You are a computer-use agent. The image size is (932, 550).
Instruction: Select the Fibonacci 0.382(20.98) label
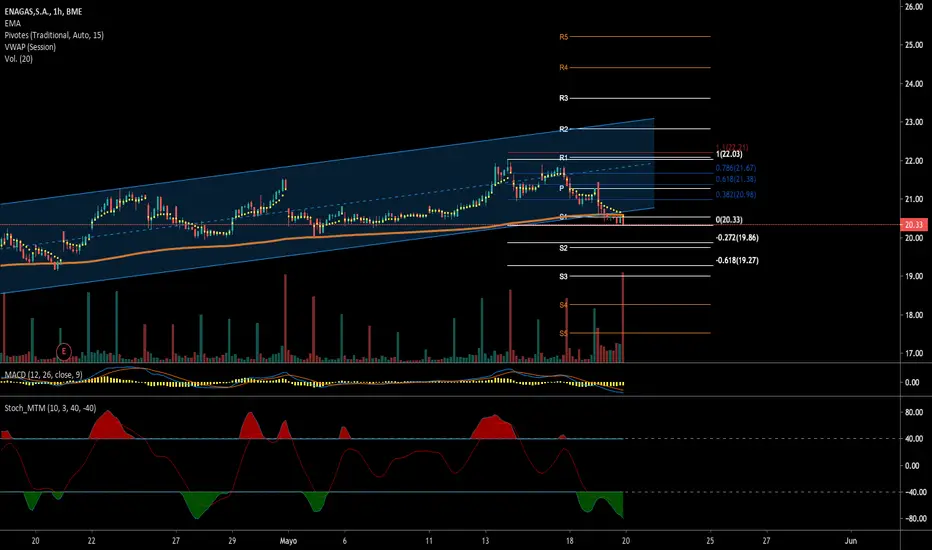click(x=736, y=194)
